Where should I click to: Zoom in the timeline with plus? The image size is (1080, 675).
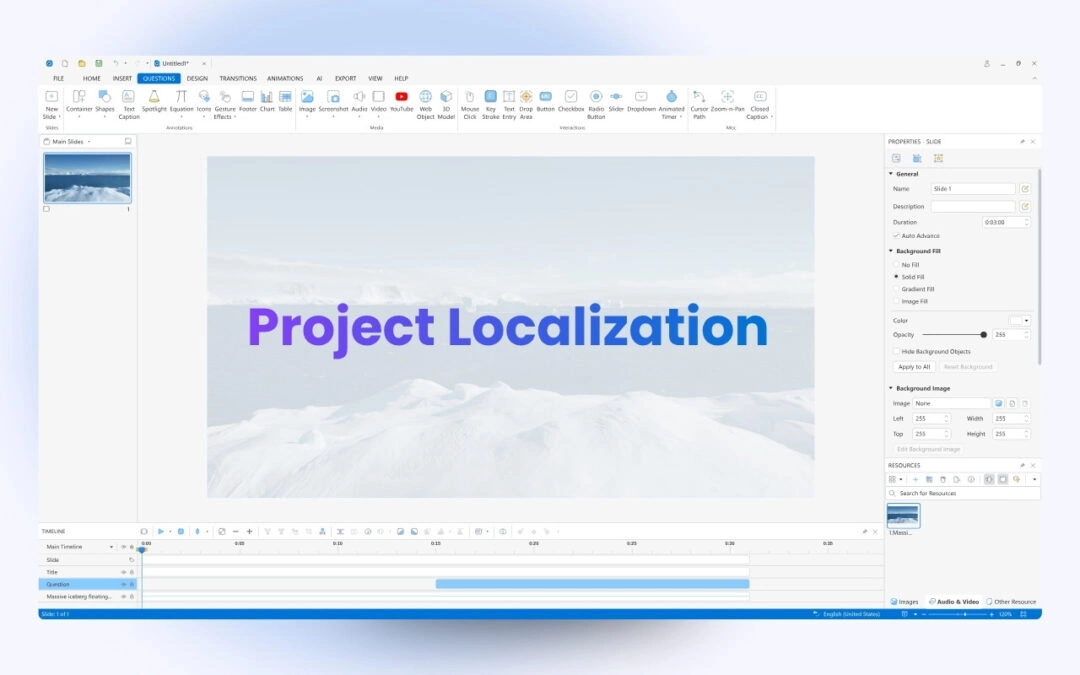click(249, 532)
